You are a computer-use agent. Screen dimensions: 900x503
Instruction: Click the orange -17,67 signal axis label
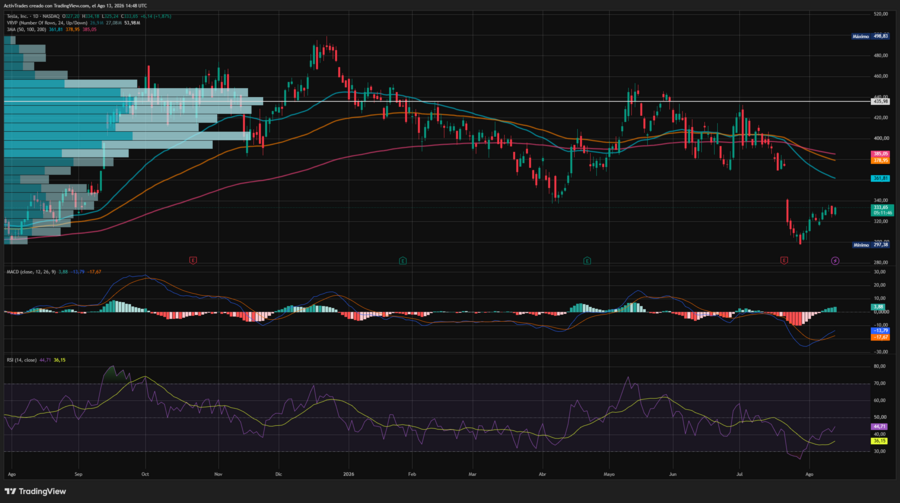pos(880,337)
